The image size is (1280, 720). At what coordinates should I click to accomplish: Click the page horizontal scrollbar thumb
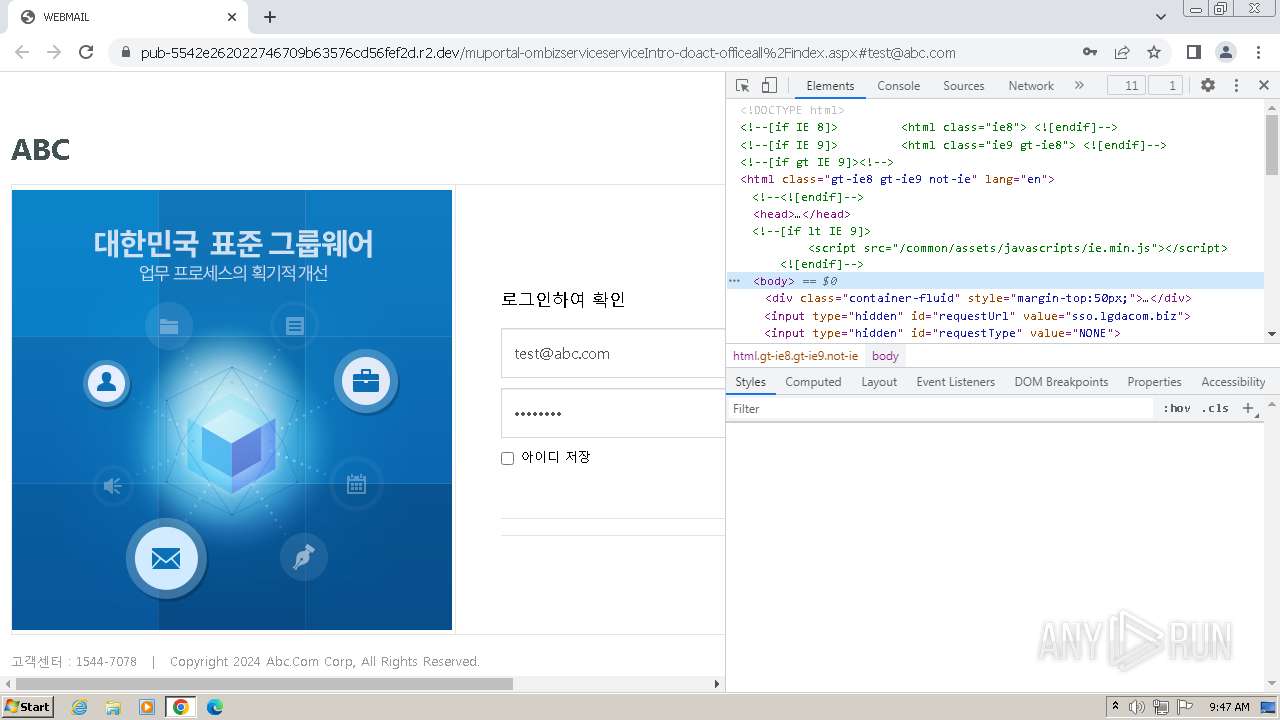262,684
